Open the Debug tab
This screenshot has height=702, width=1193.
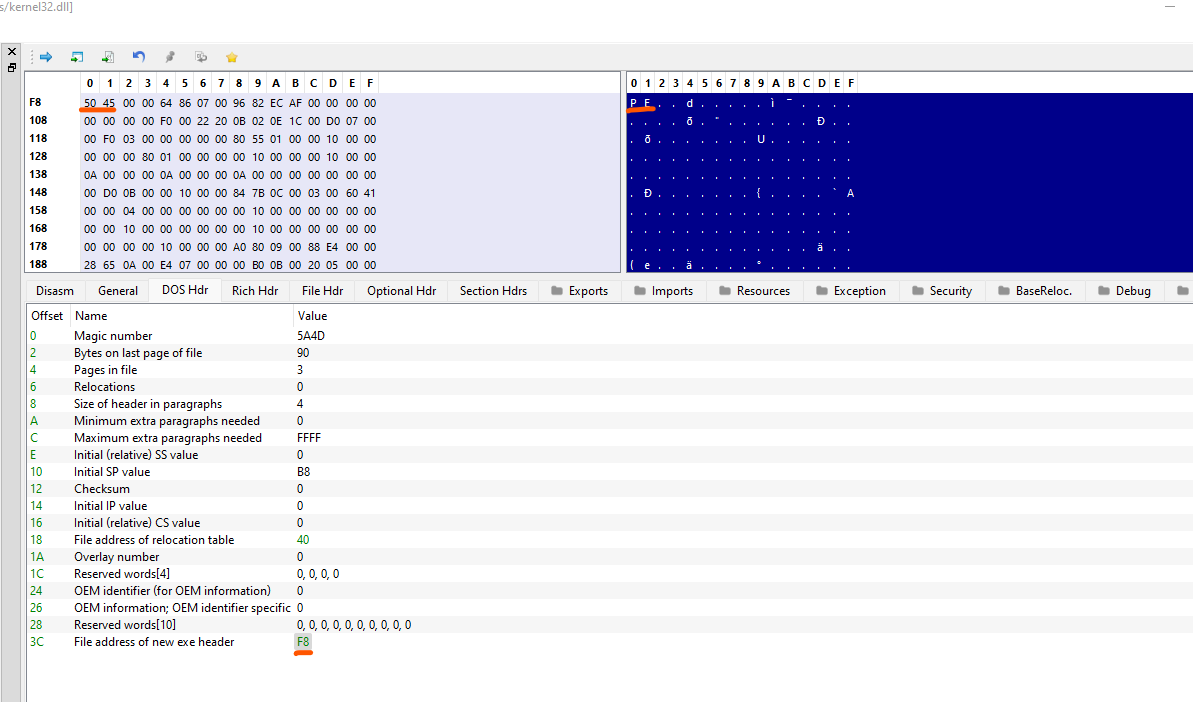(1125, 291)
